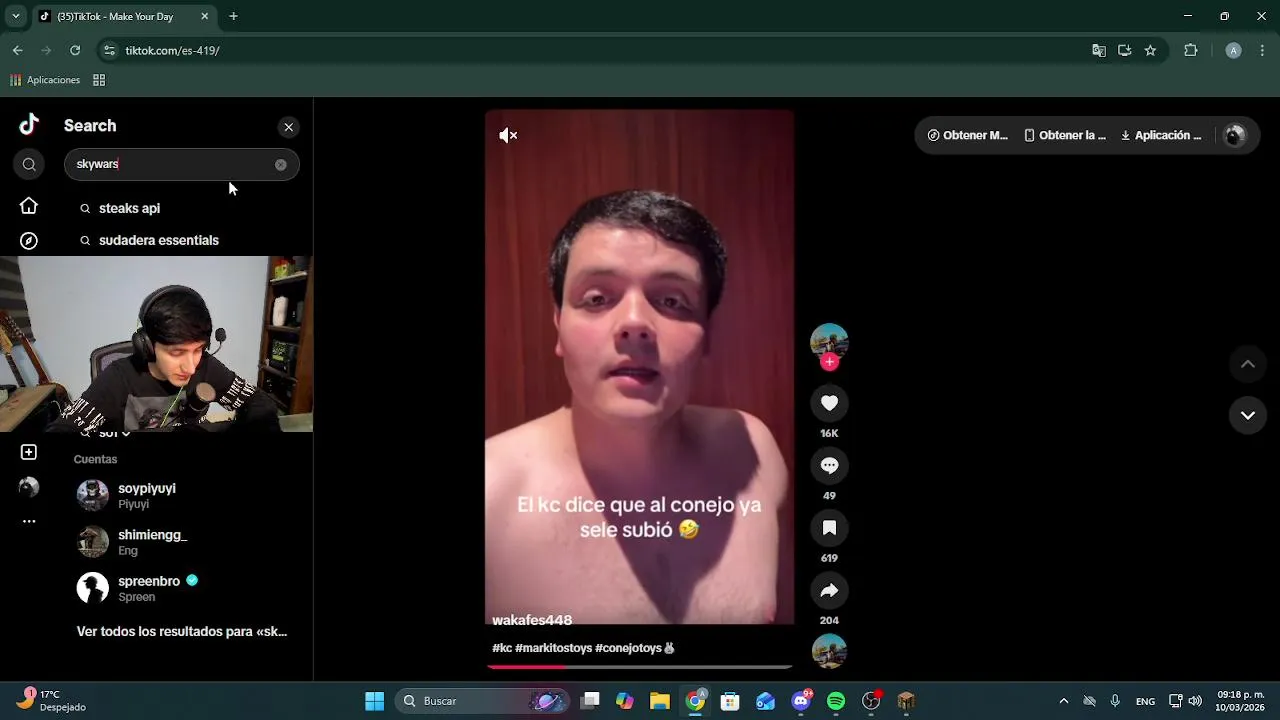This screenshot has width=1280, height=720.
Task: Open ENG language selector
Action: pyautogui.click(x=1145, y=701)
